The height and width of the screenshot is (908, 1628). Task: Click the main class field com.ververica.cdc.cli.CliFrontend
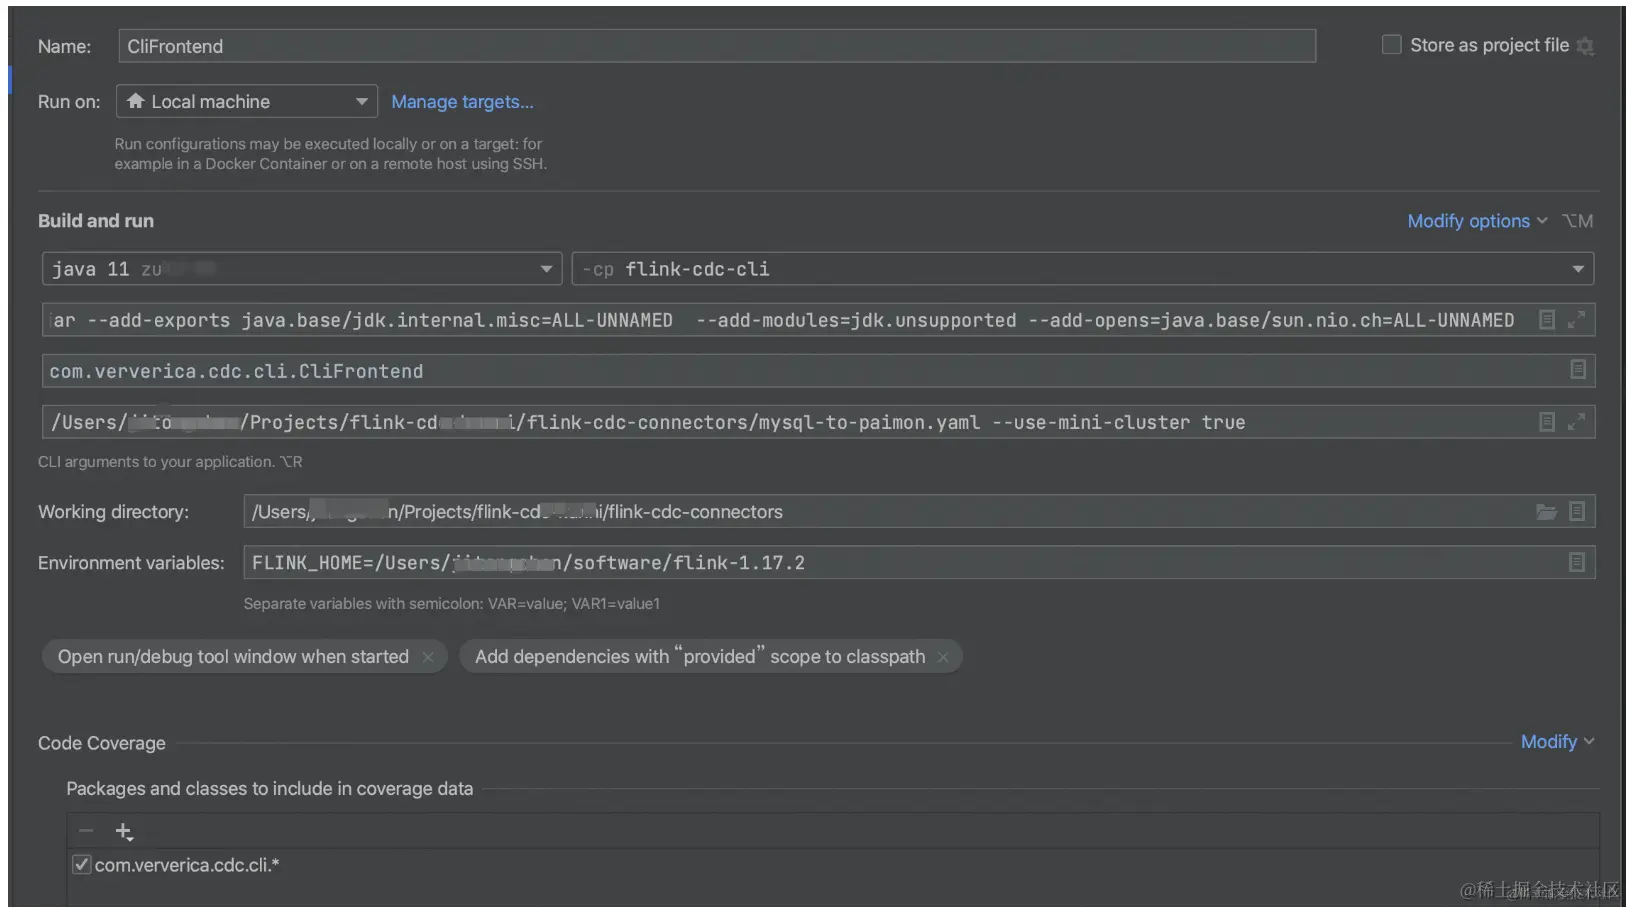[x=818, y=371]
